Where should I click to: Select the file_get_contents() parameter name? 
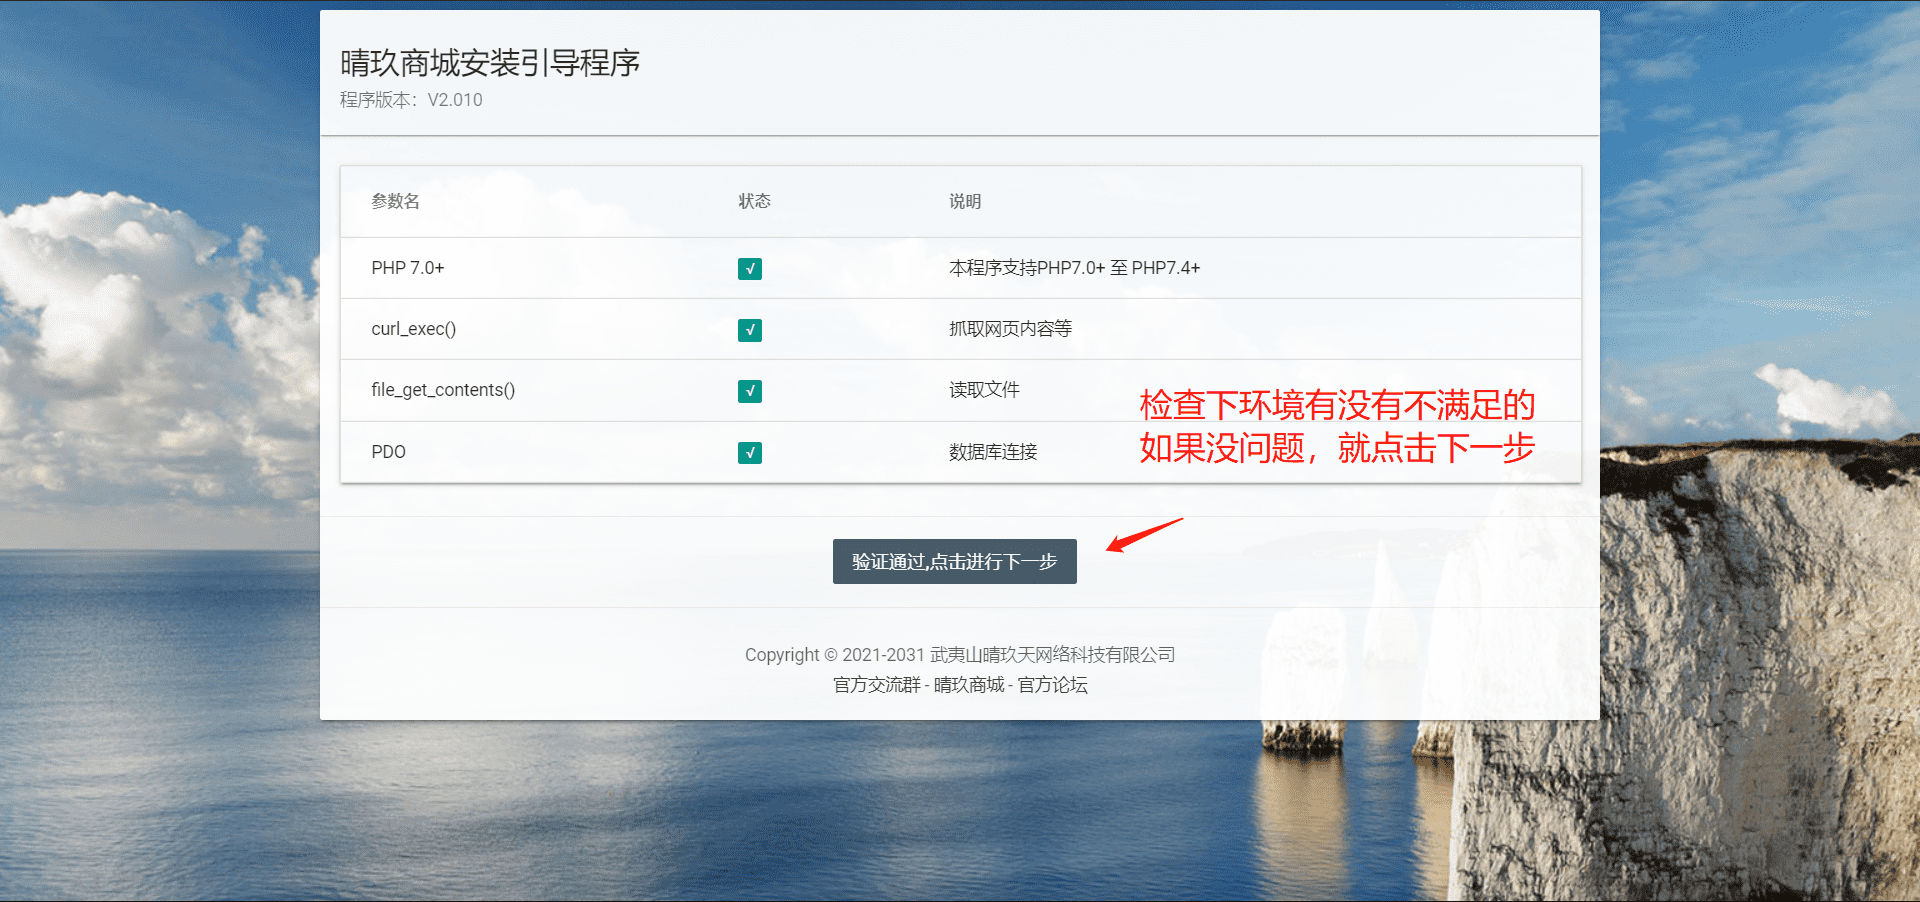coord(443,390)
